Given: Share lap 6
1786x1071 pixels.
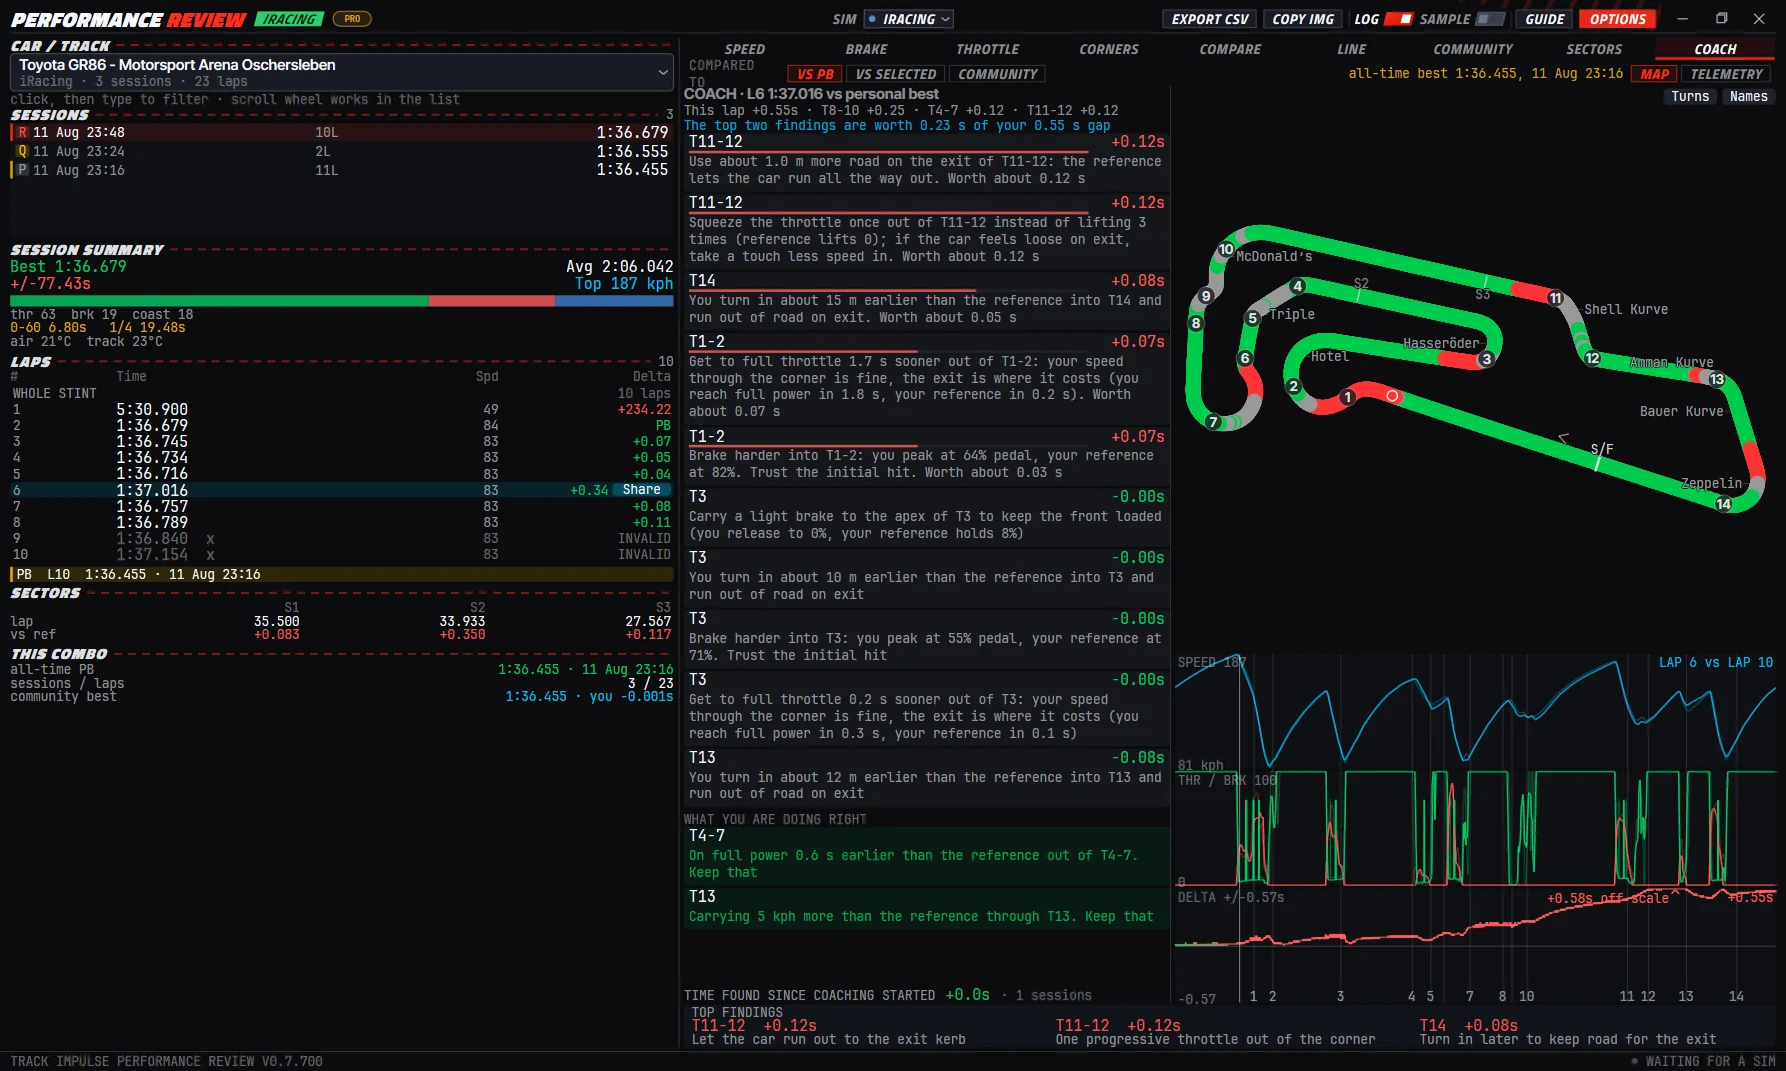Looking at the screenshot, I should pos(641,490).
